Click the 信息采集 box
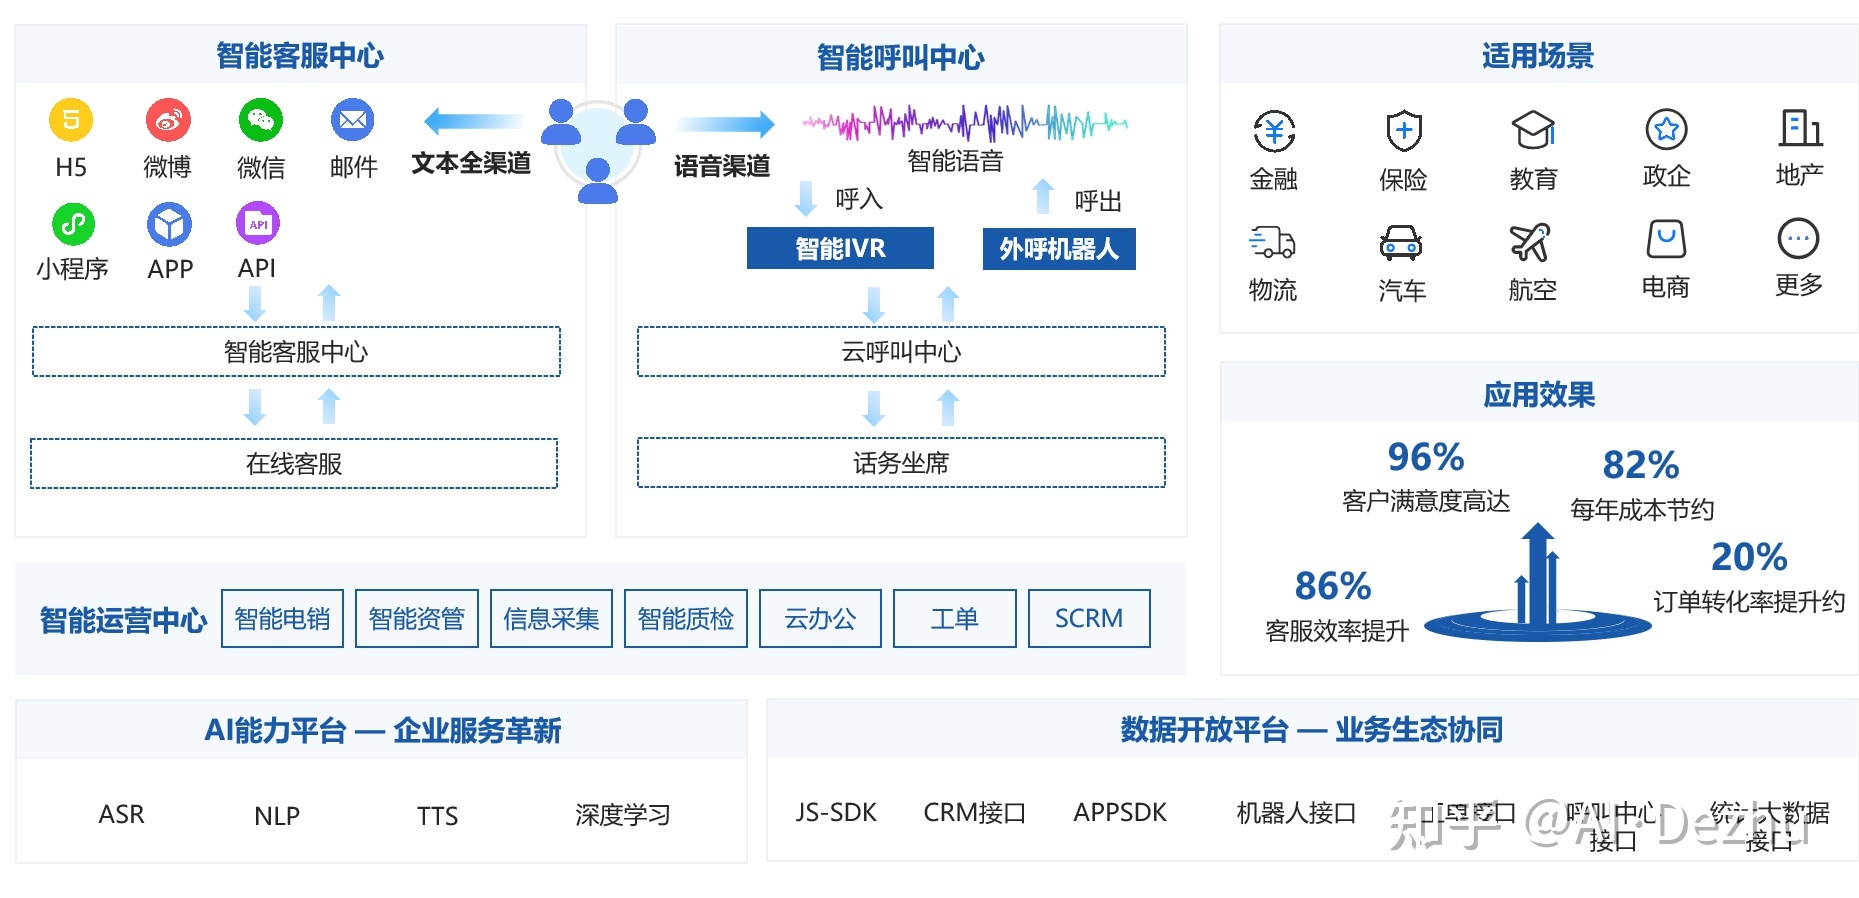1859x898 pixels. 551,619
